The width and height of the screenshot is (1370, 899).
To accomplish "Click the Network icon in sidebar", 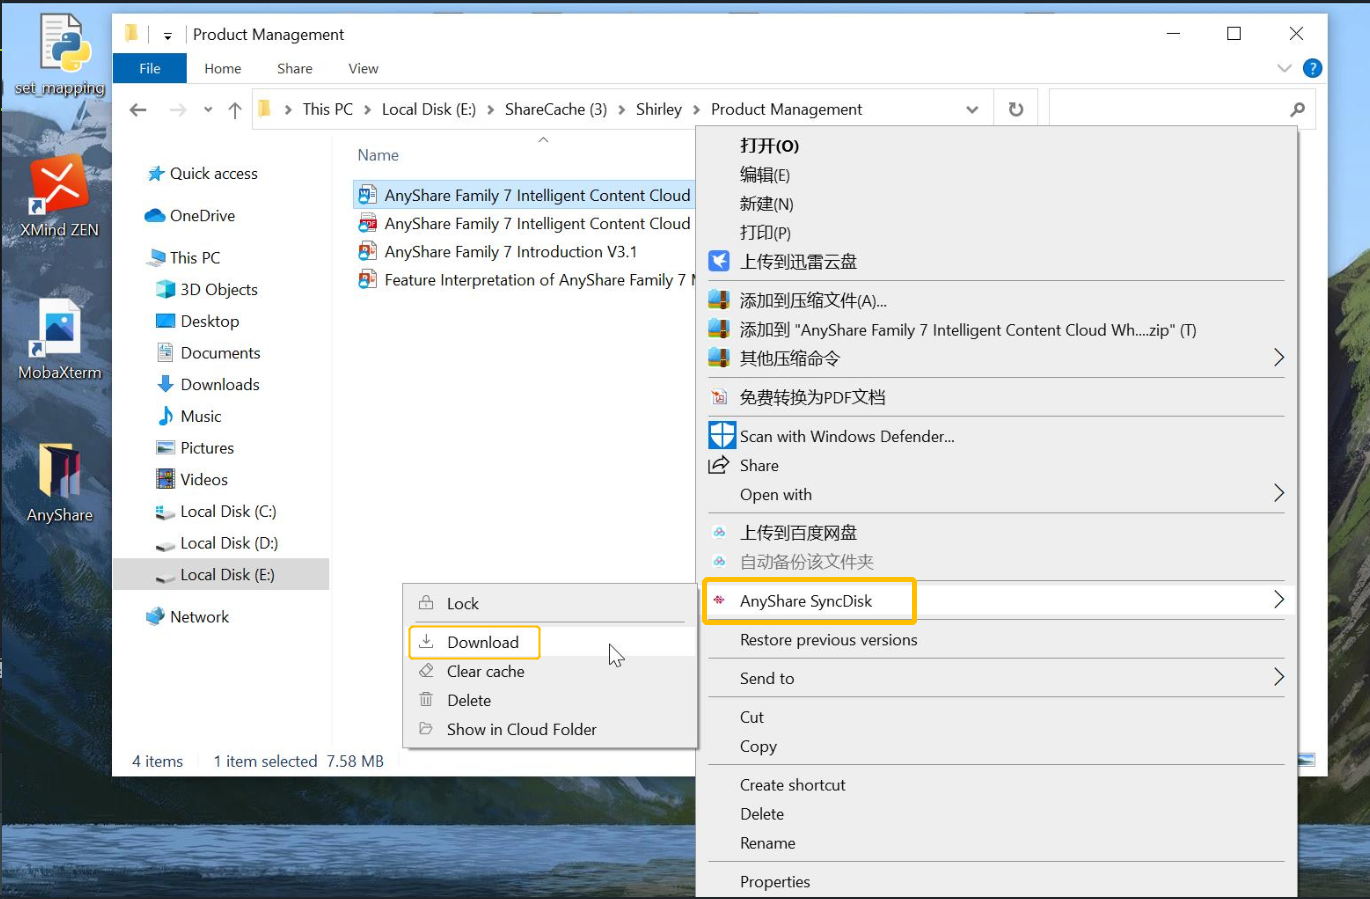I will 155,617.
